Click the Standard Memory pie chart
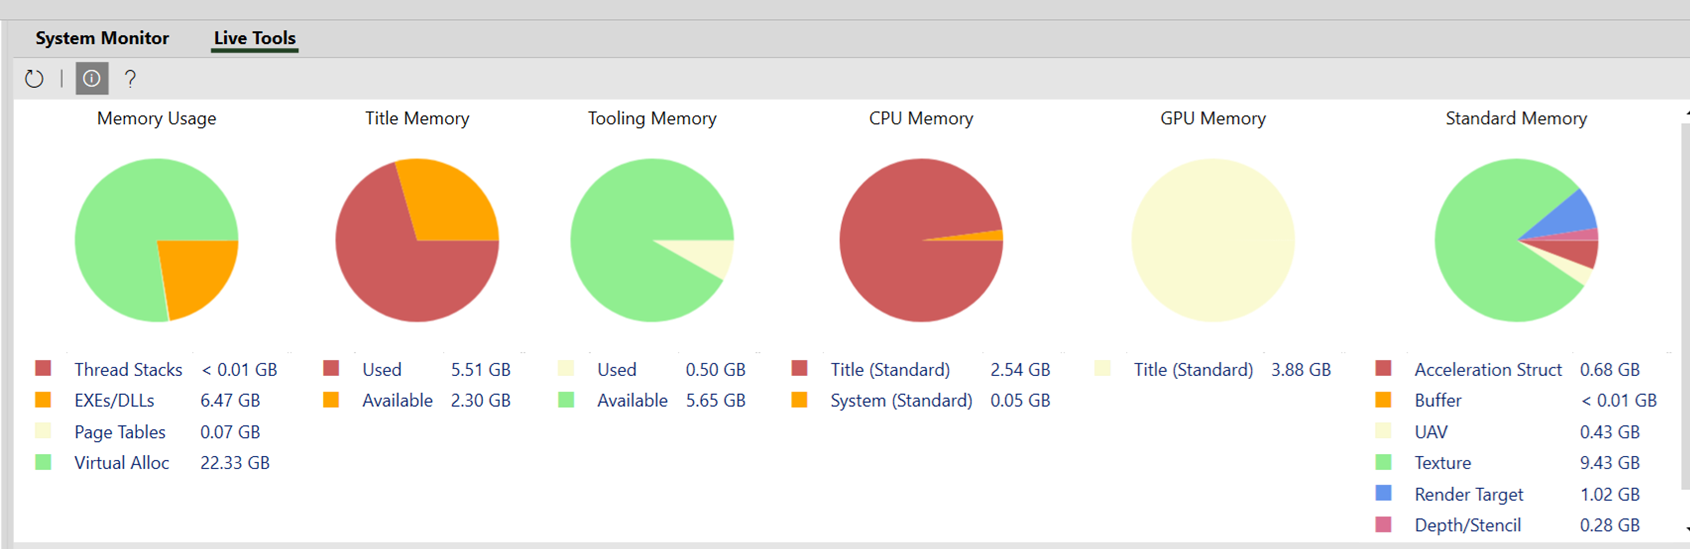The image size is (1690, 549). tap(1516, 240)
